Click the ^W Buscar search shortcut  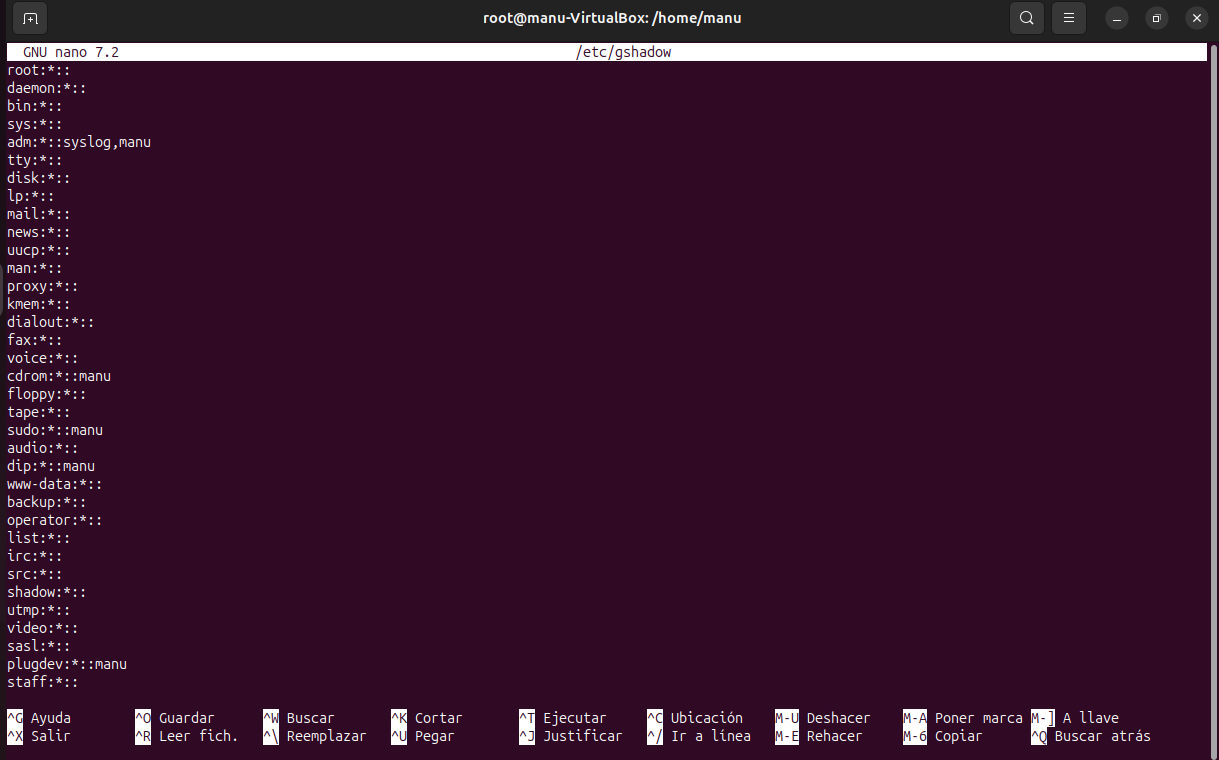[298, 718]
